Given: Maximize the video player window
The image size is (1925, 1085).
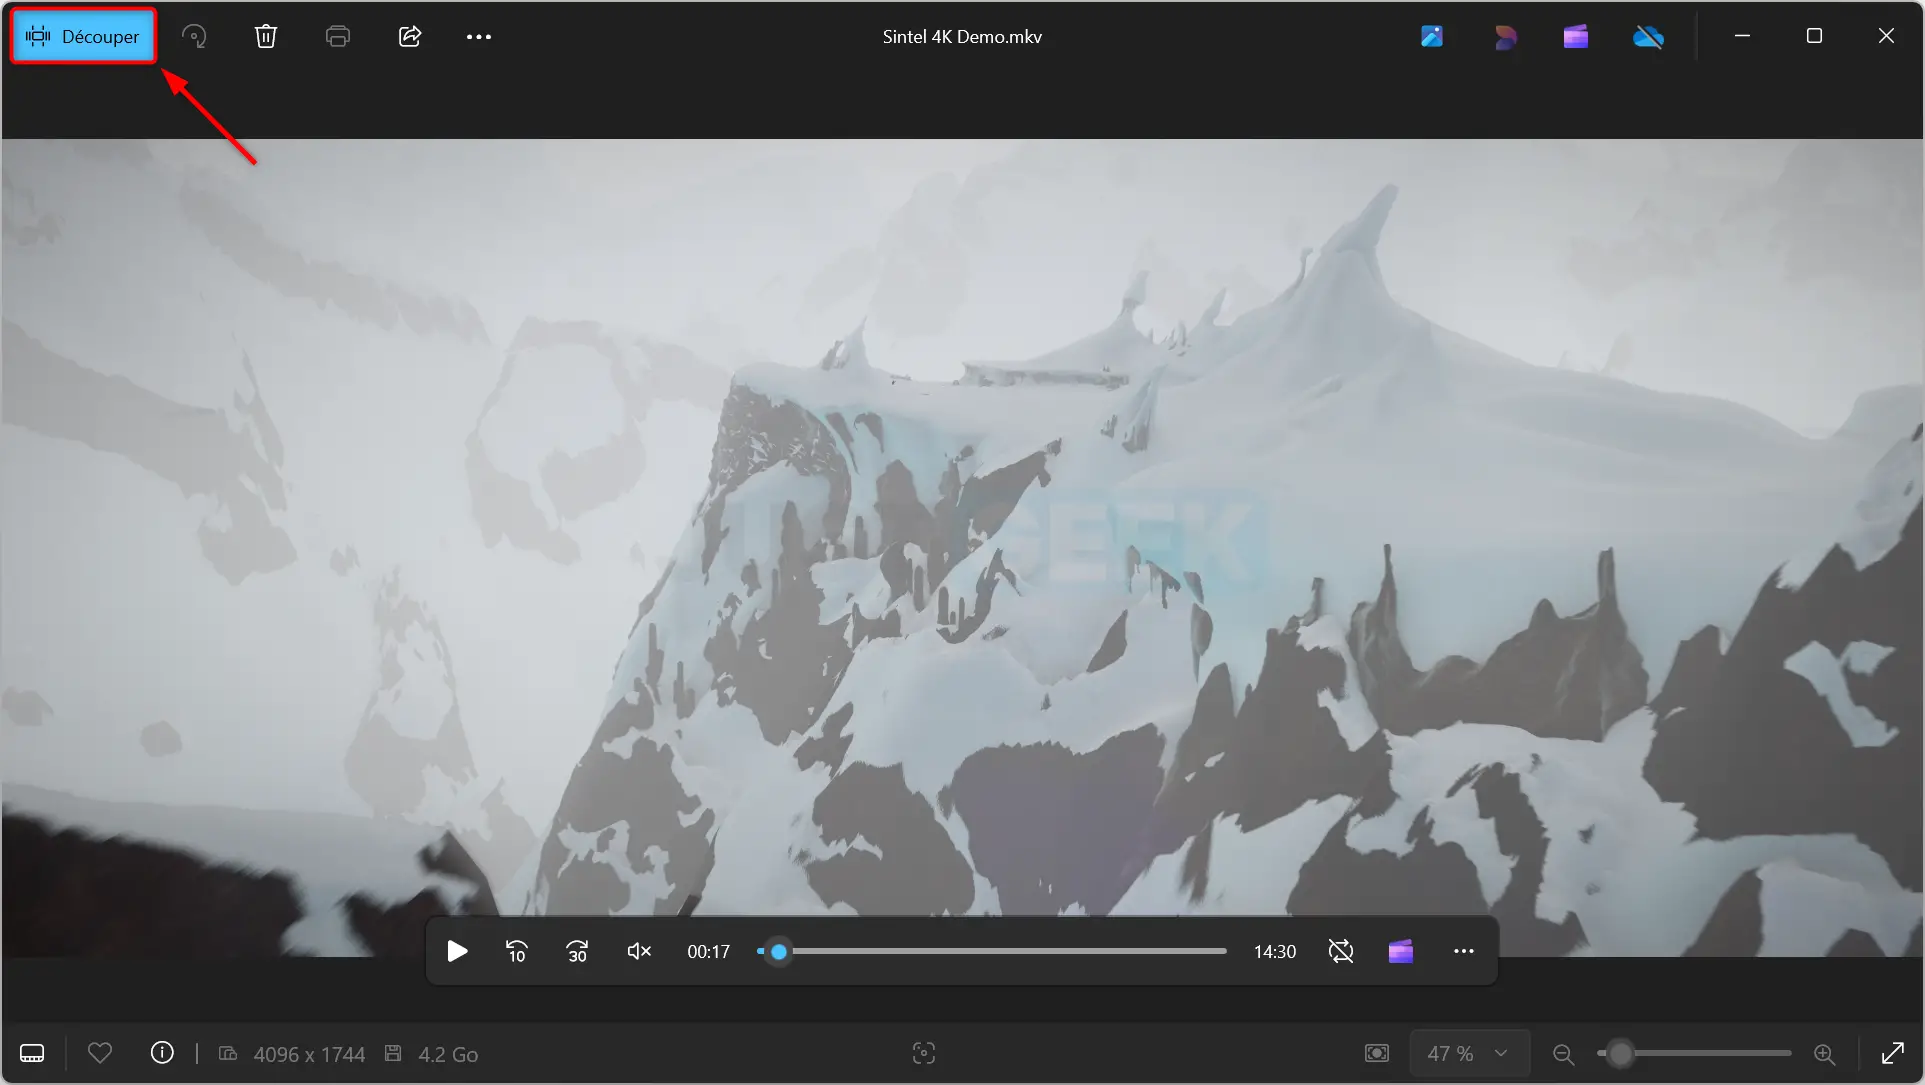Looking at the screenshot, I should point(1814,36).
